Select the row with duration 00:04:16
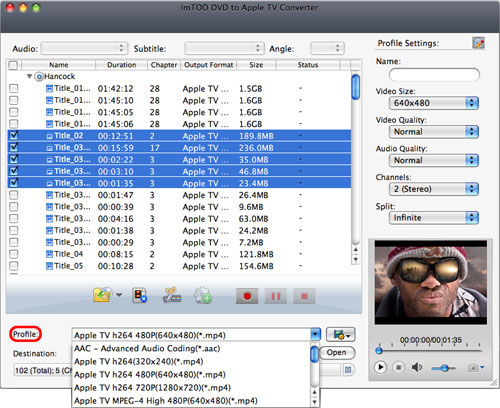Screen dimensions: 500x408 coord(179,219)
